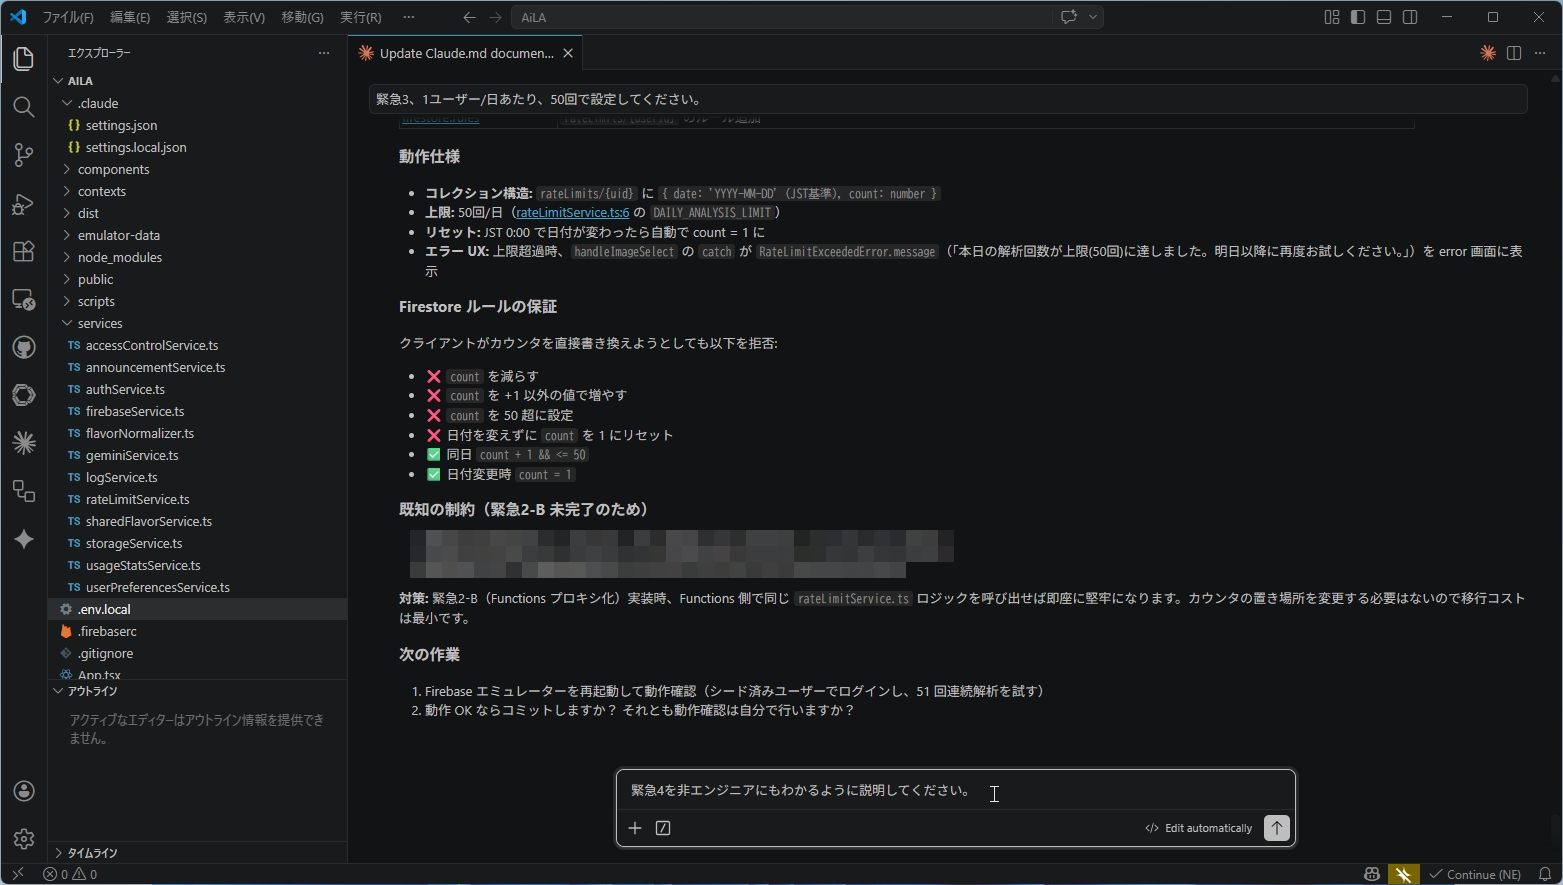The width and height of the screenshot is (1563, 885).
Task: Toggle Edit automatically mode
Action: point(1198,828)
